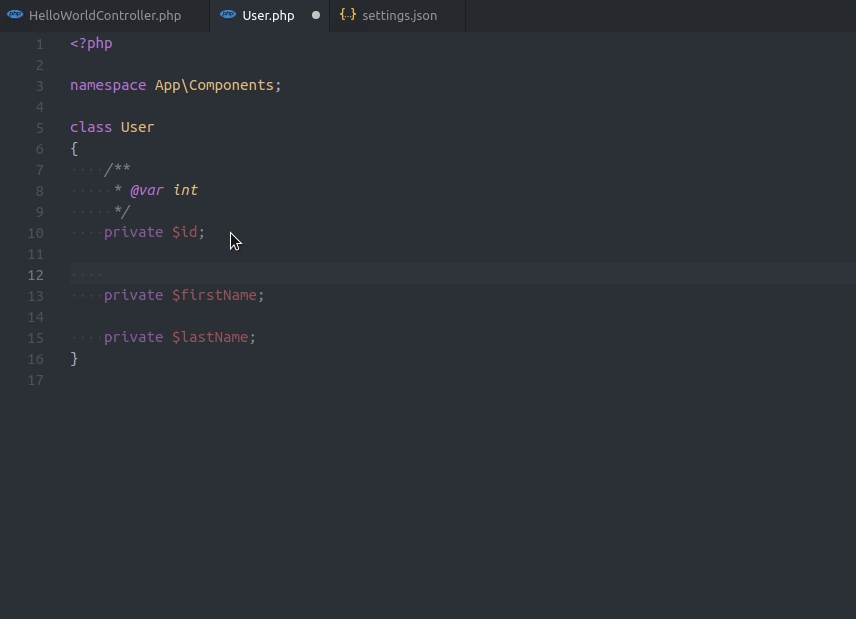Click the '$id' property
856x619 pixels.
pos(185,232)
